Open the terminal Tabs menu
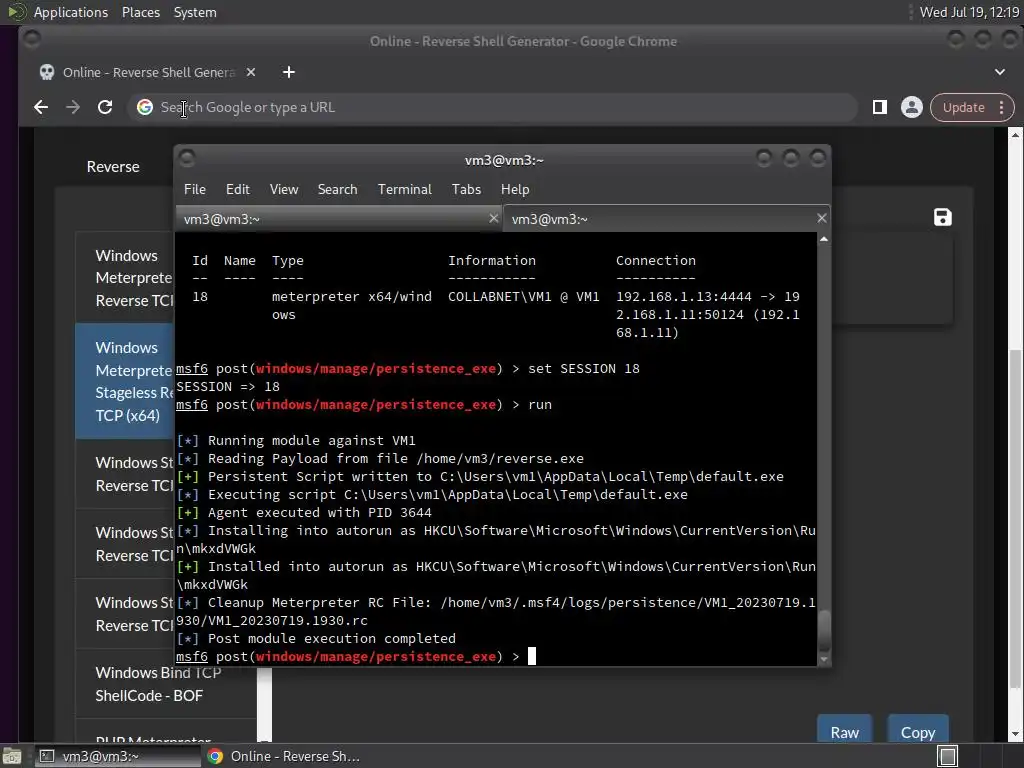 [x=466, y=189]
